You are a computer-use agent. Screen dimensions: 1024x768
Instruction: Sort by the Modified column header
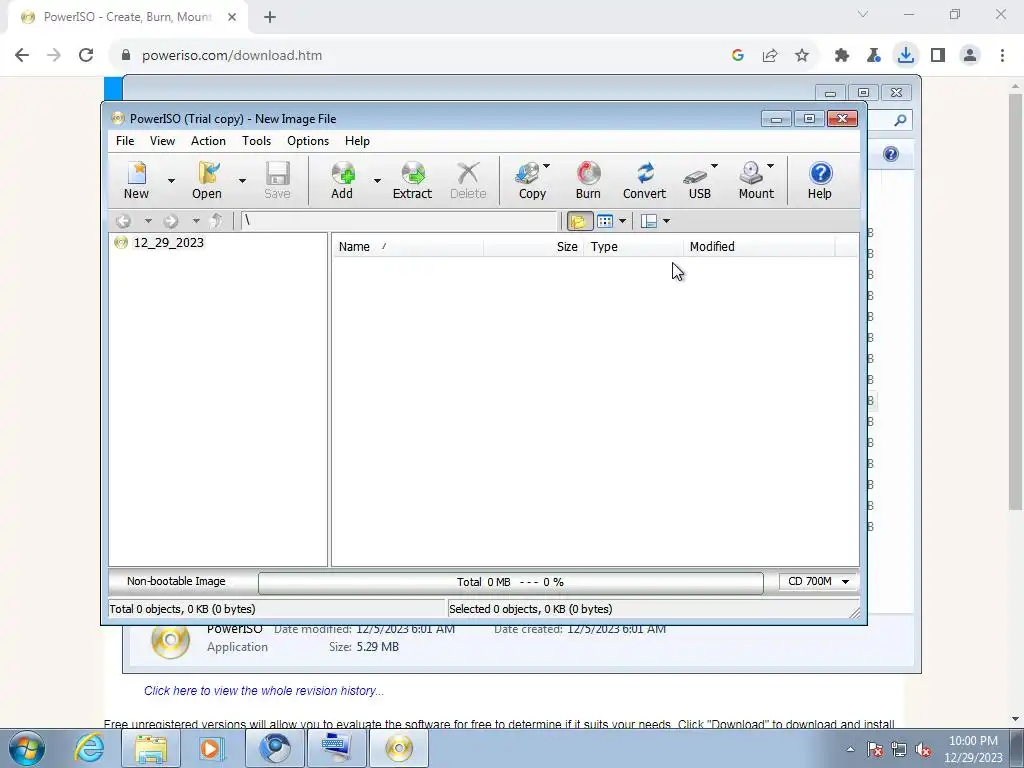[x=759, y=247]
